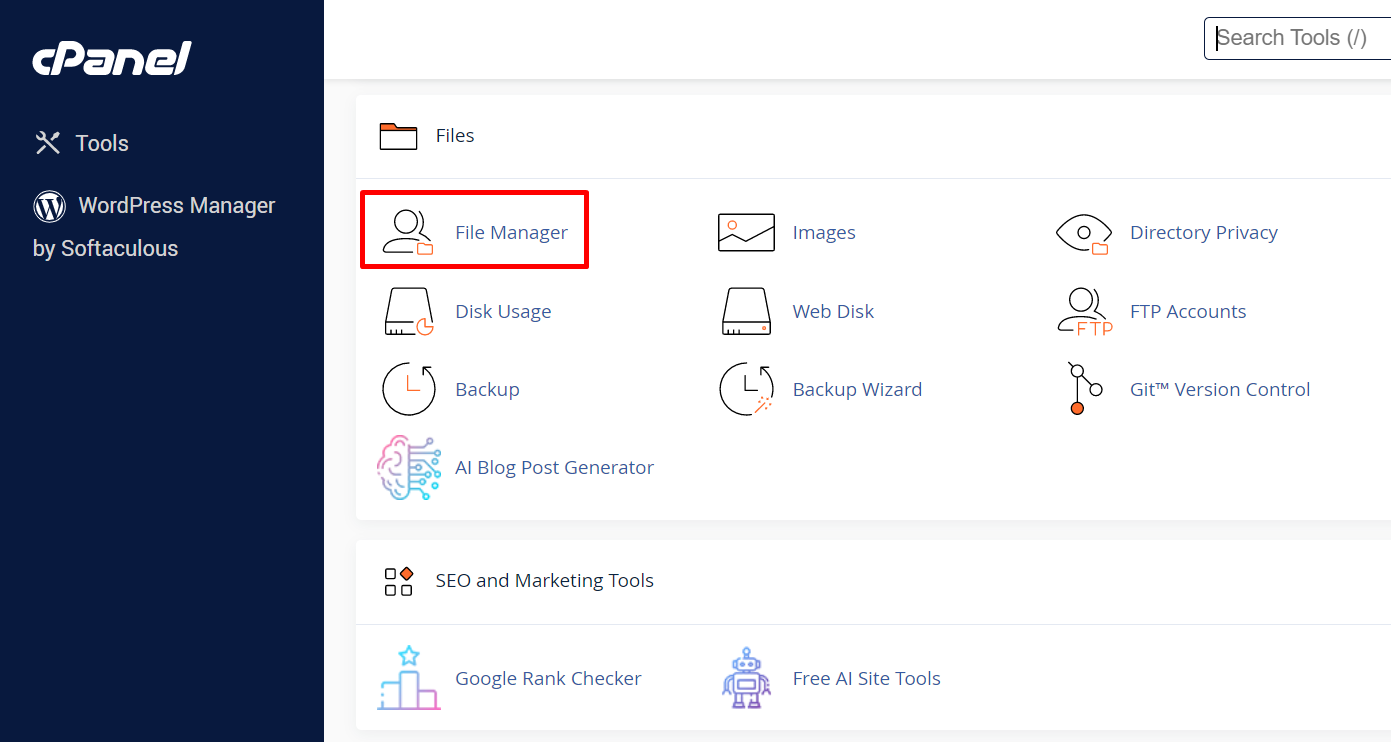Screen dimensions: 1391x742
Task: Open the Disk Usage link
Action: click(x=503, y=311)
